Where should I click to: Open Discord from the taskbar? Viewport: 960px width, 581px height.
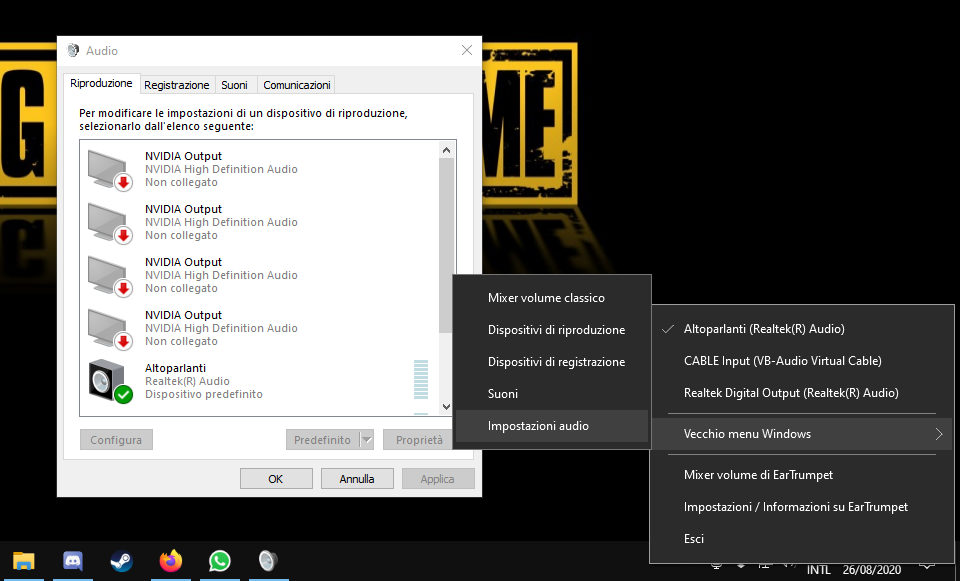tap(73, 561)
